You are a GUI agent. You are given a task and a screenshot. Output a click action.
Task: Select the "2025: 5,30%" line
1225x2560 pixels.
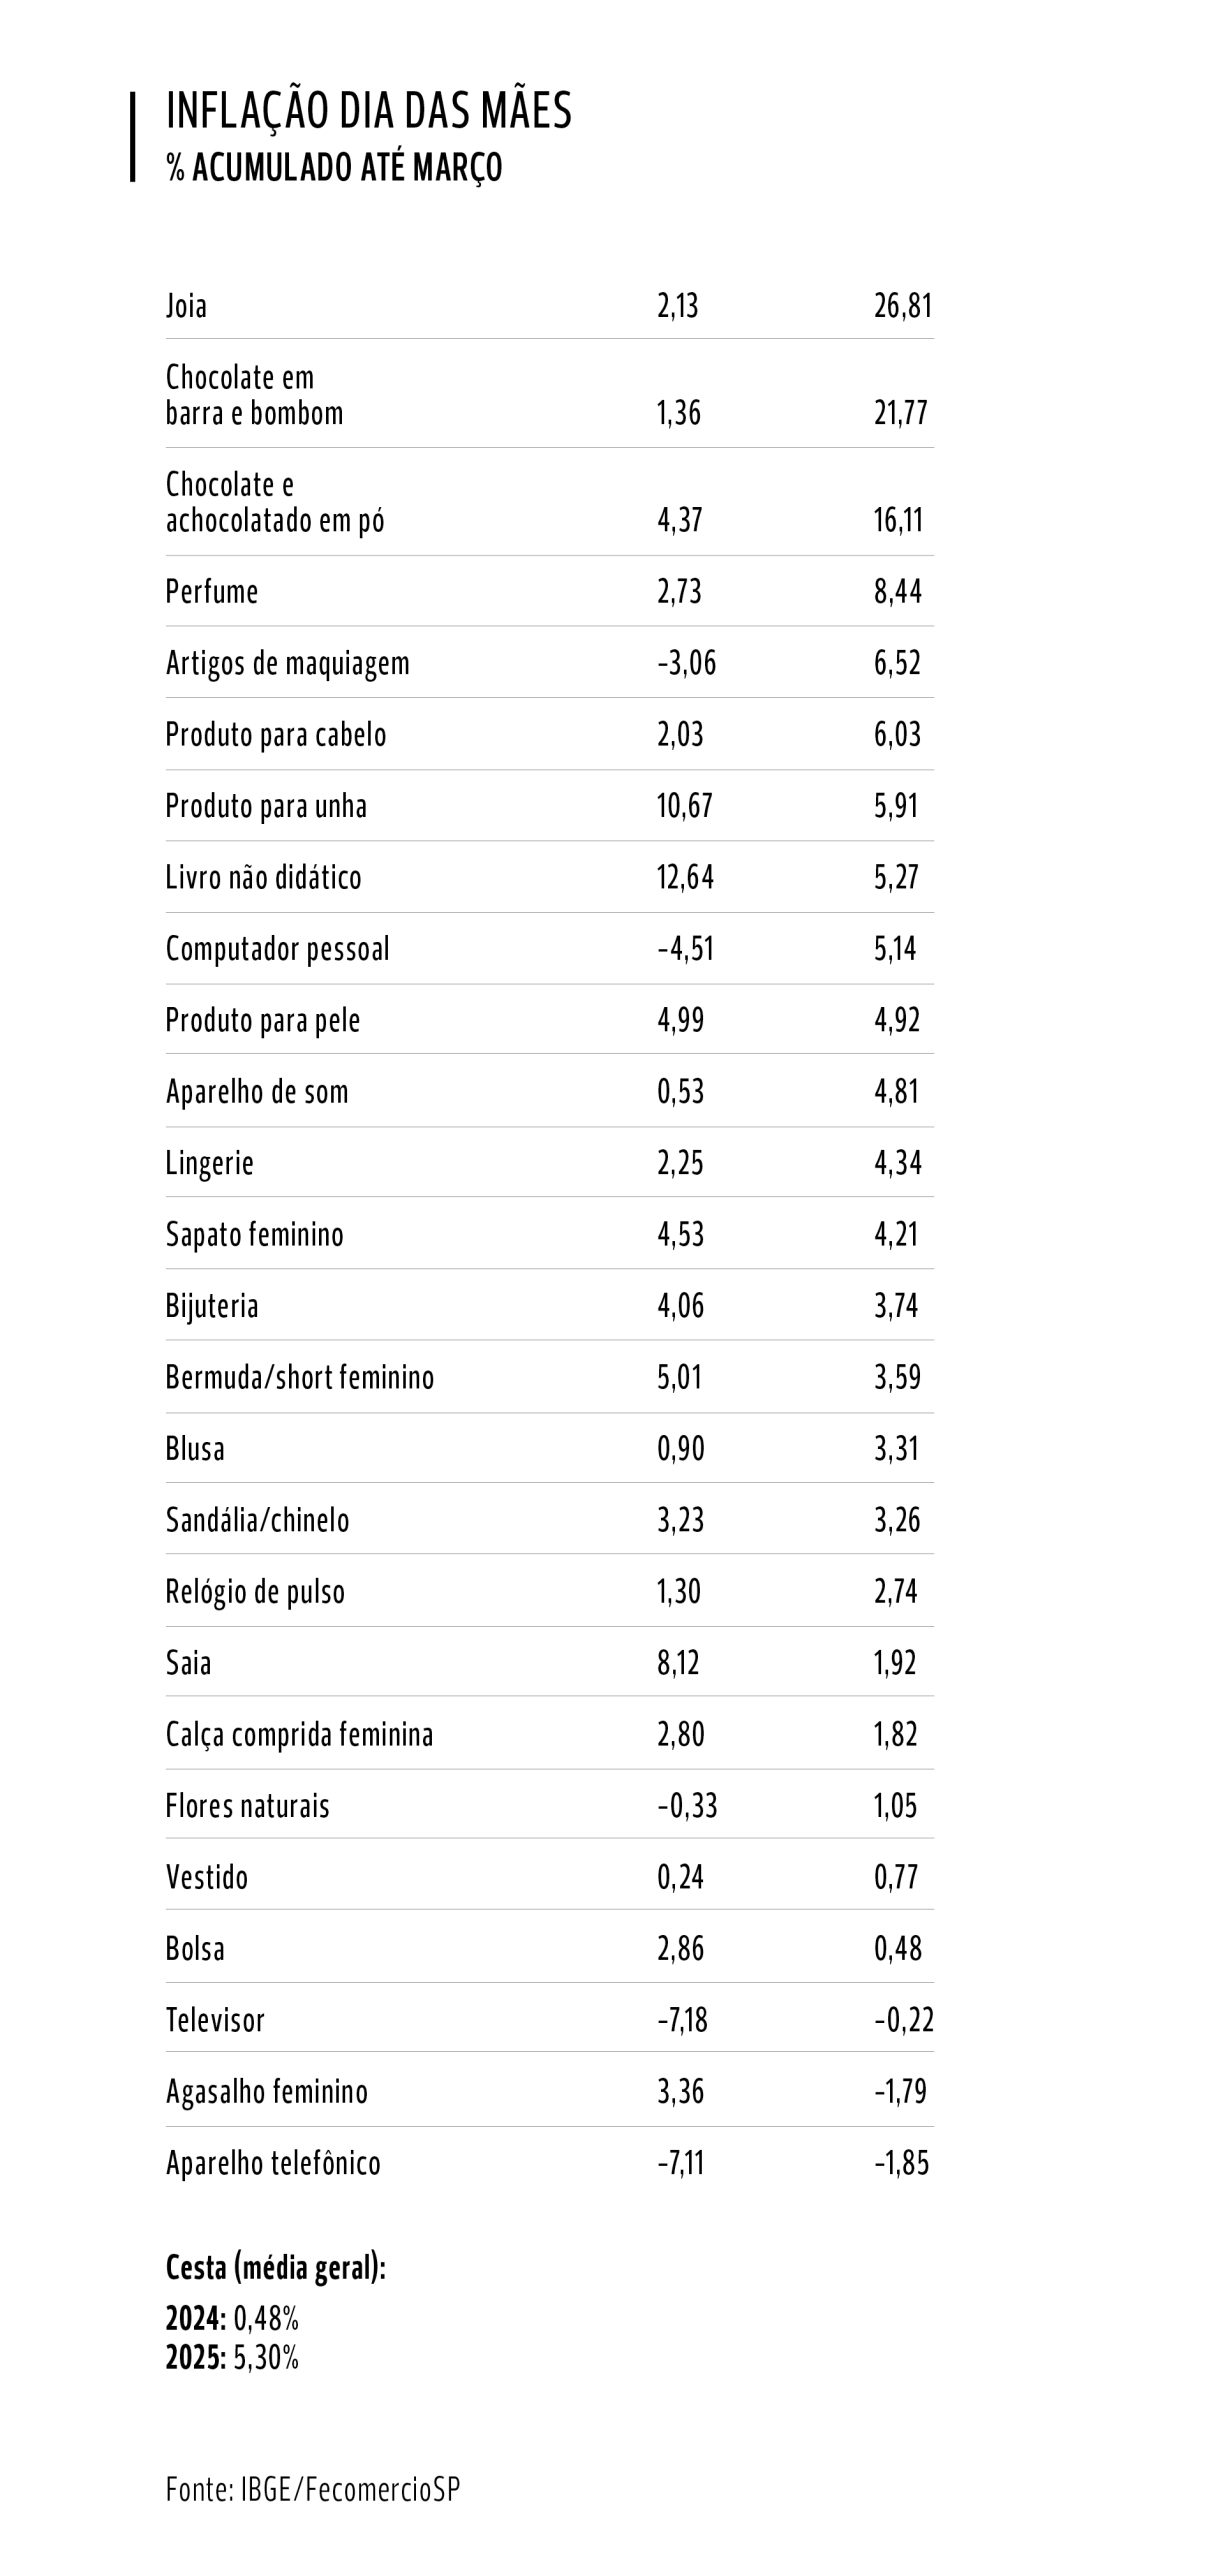[x=232, y=2358]
